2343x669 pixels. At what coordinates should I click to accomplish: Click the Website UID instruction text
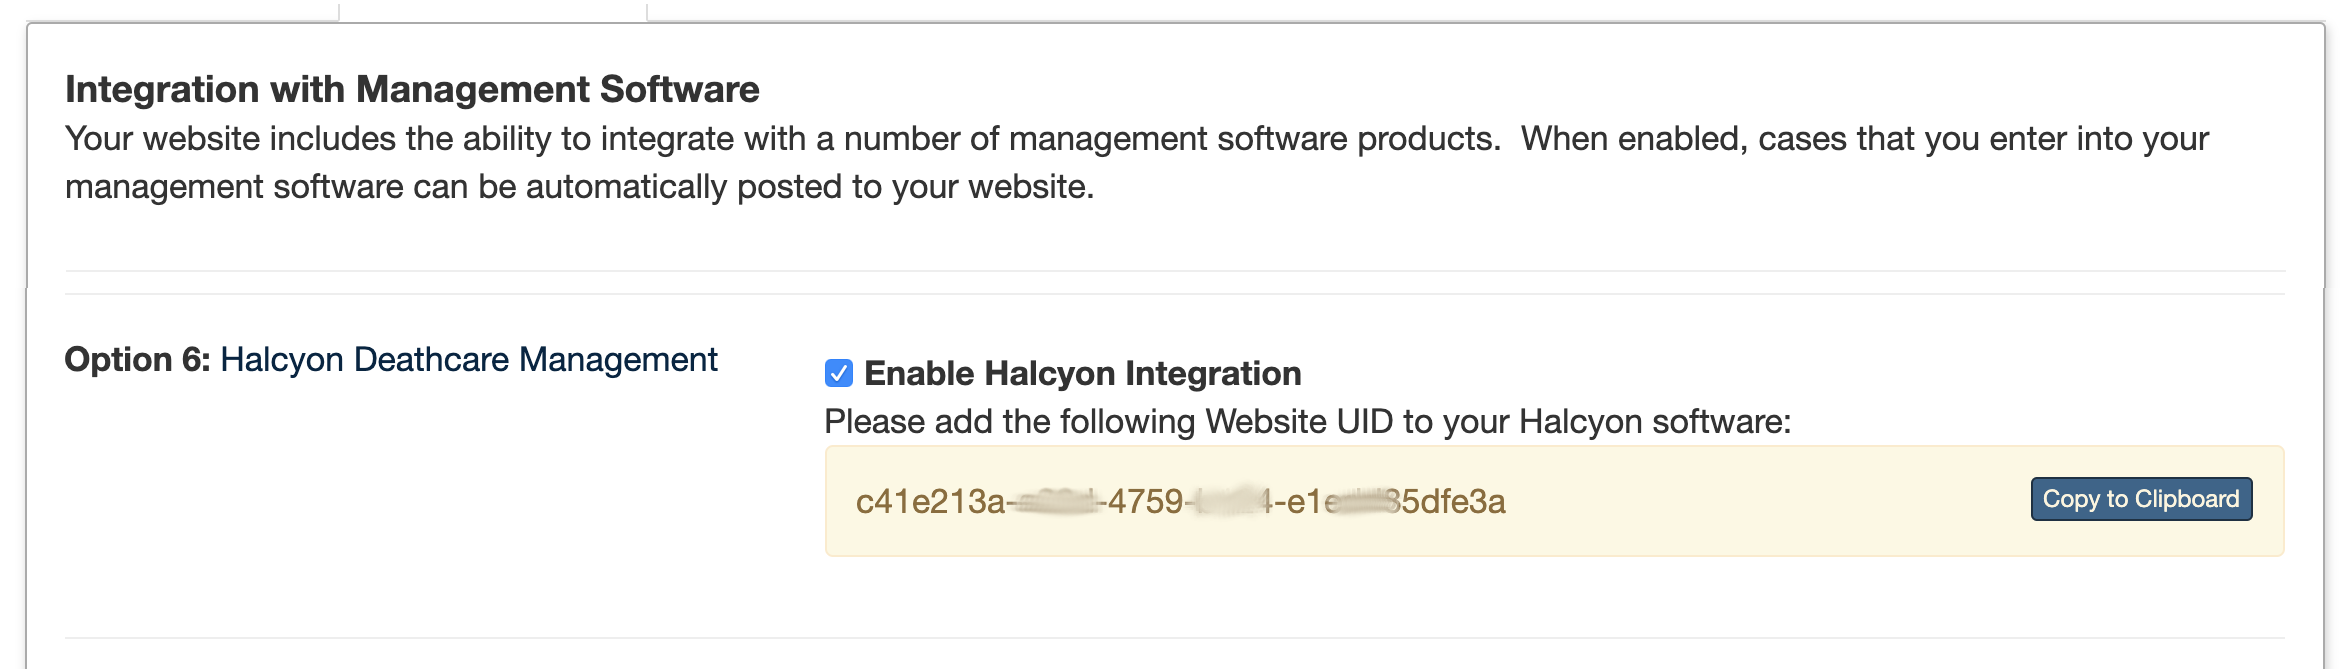1308,421
